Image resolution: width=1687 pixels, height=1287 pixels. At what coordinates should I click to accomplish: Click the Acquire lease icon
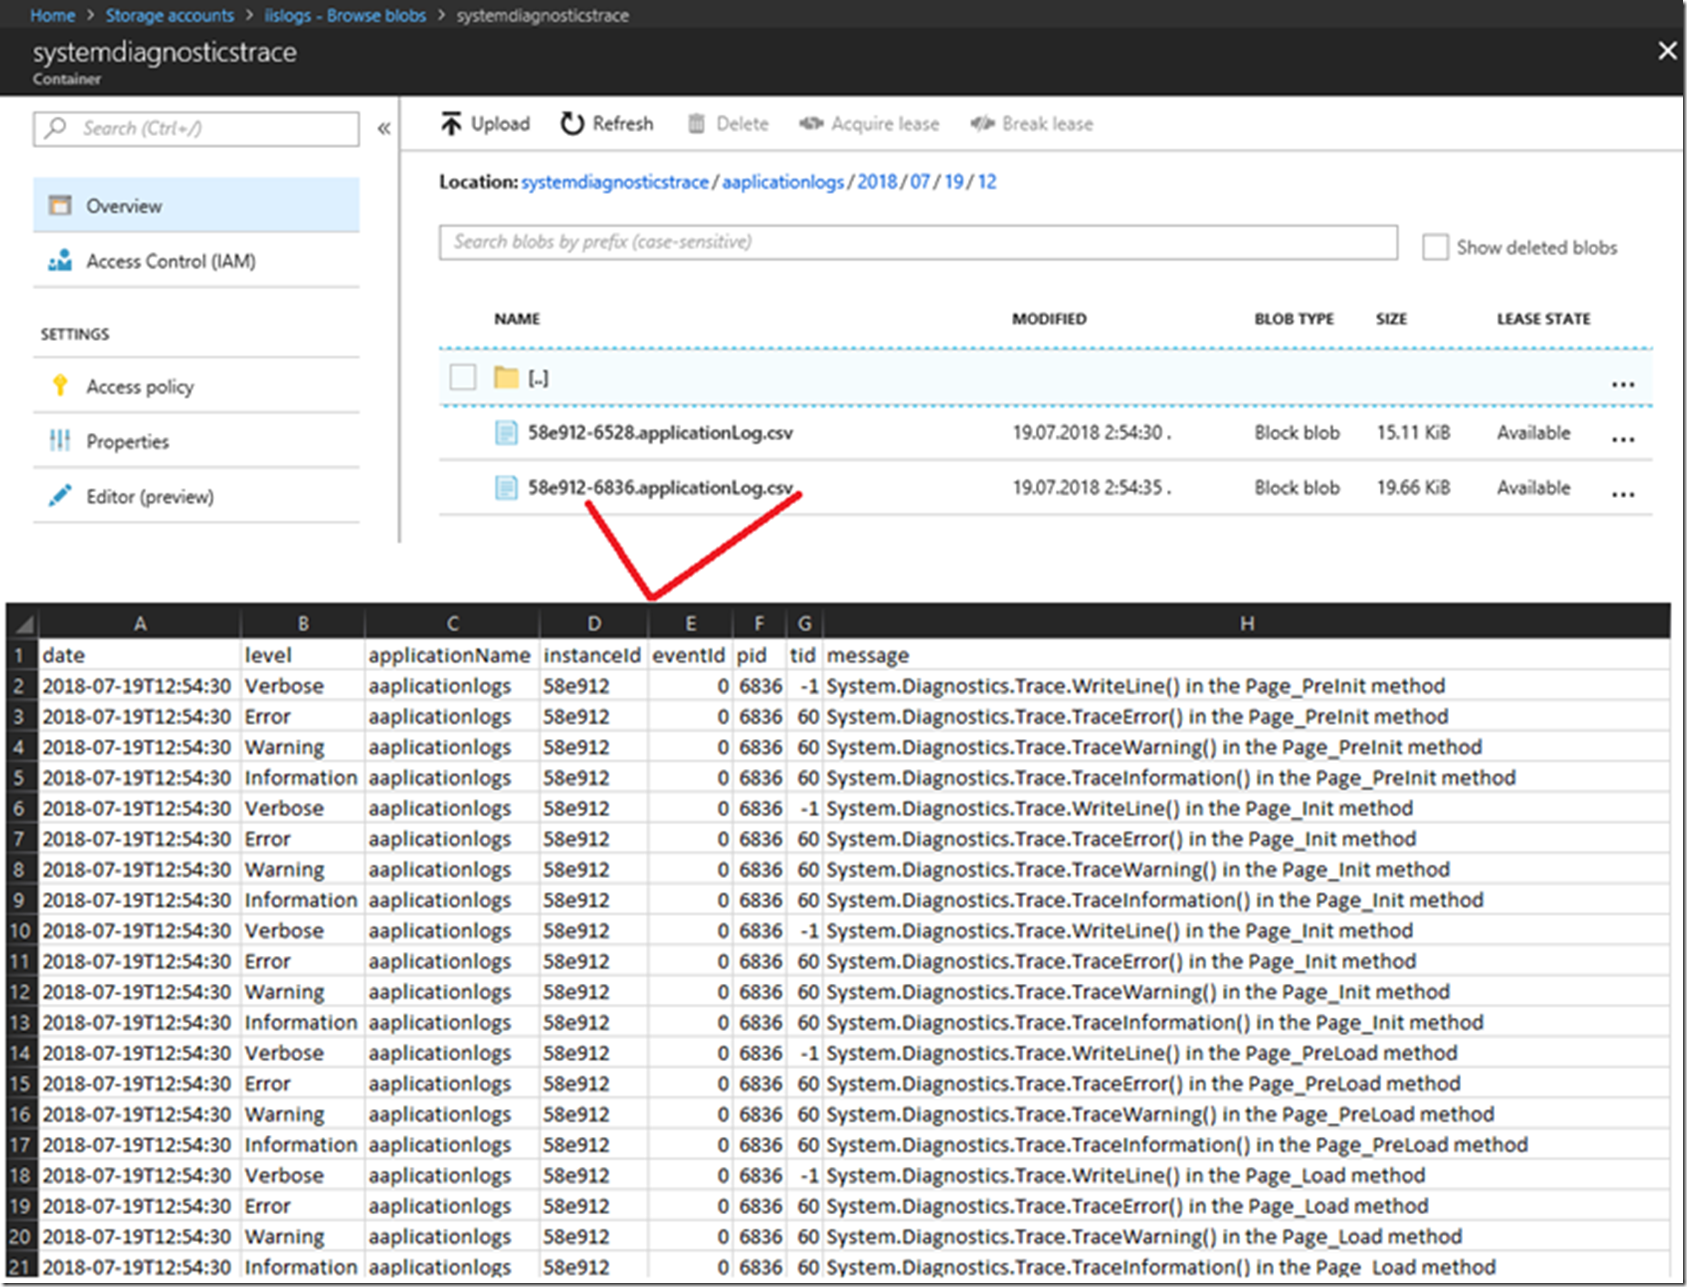pyautogui.click(x=811, y=123)
